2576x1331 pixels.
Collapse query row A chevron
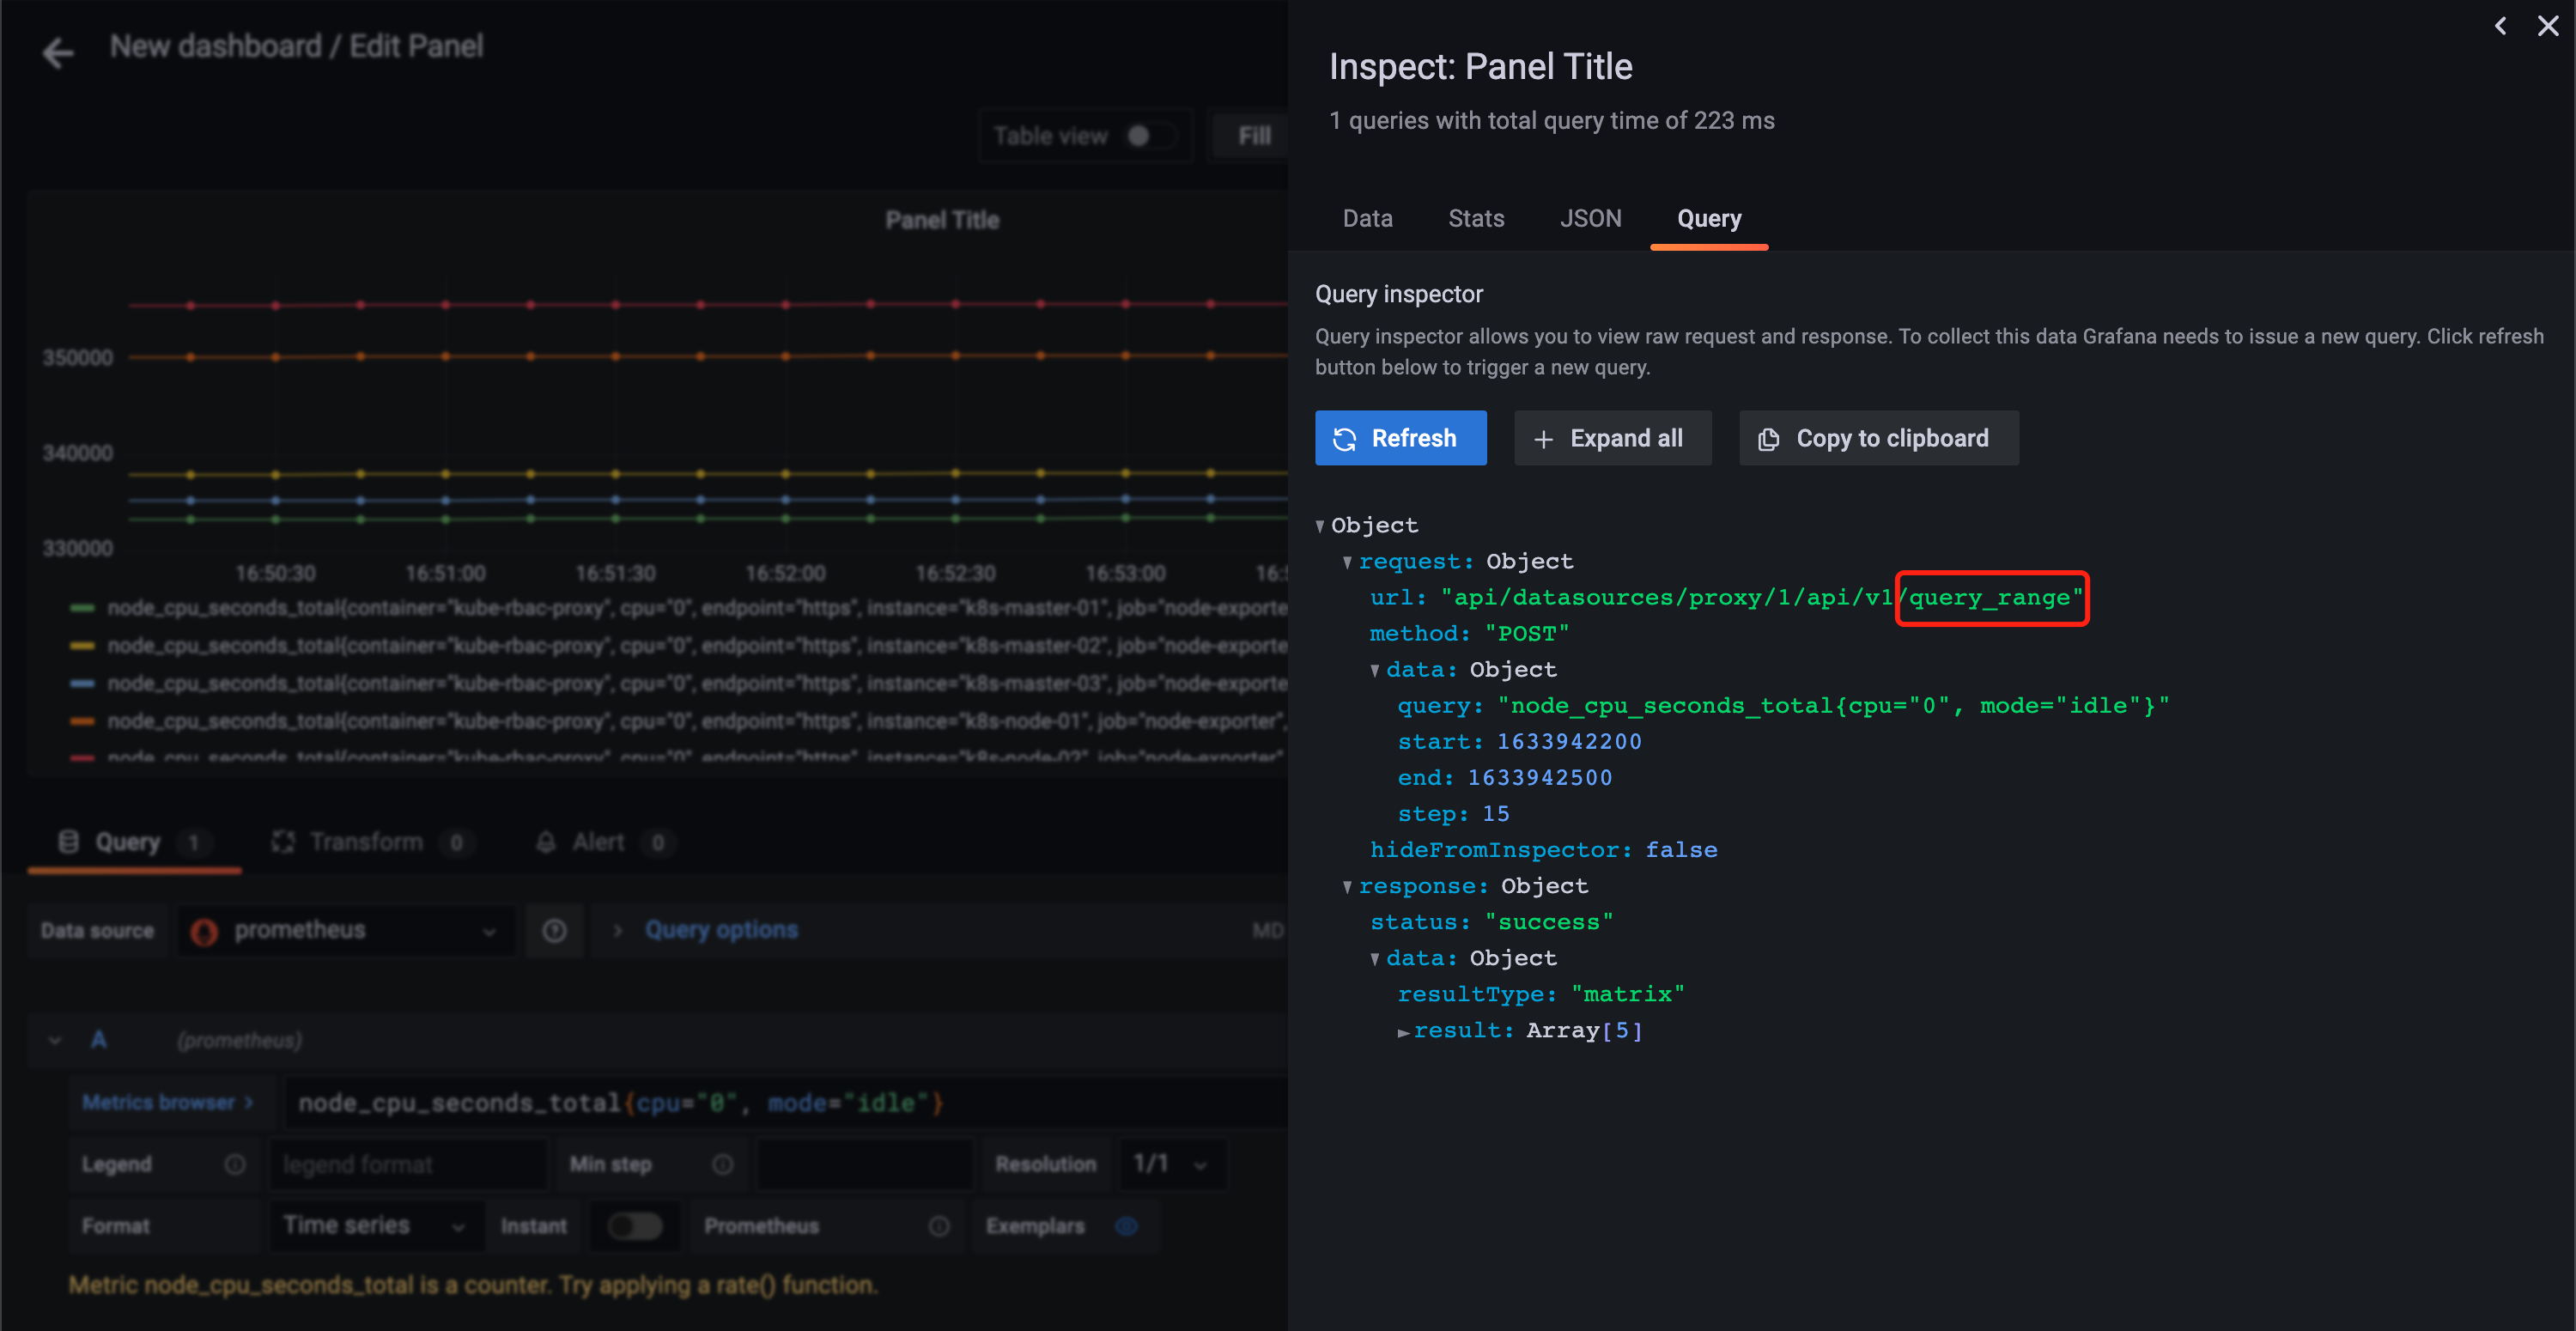pos(55,1040)
